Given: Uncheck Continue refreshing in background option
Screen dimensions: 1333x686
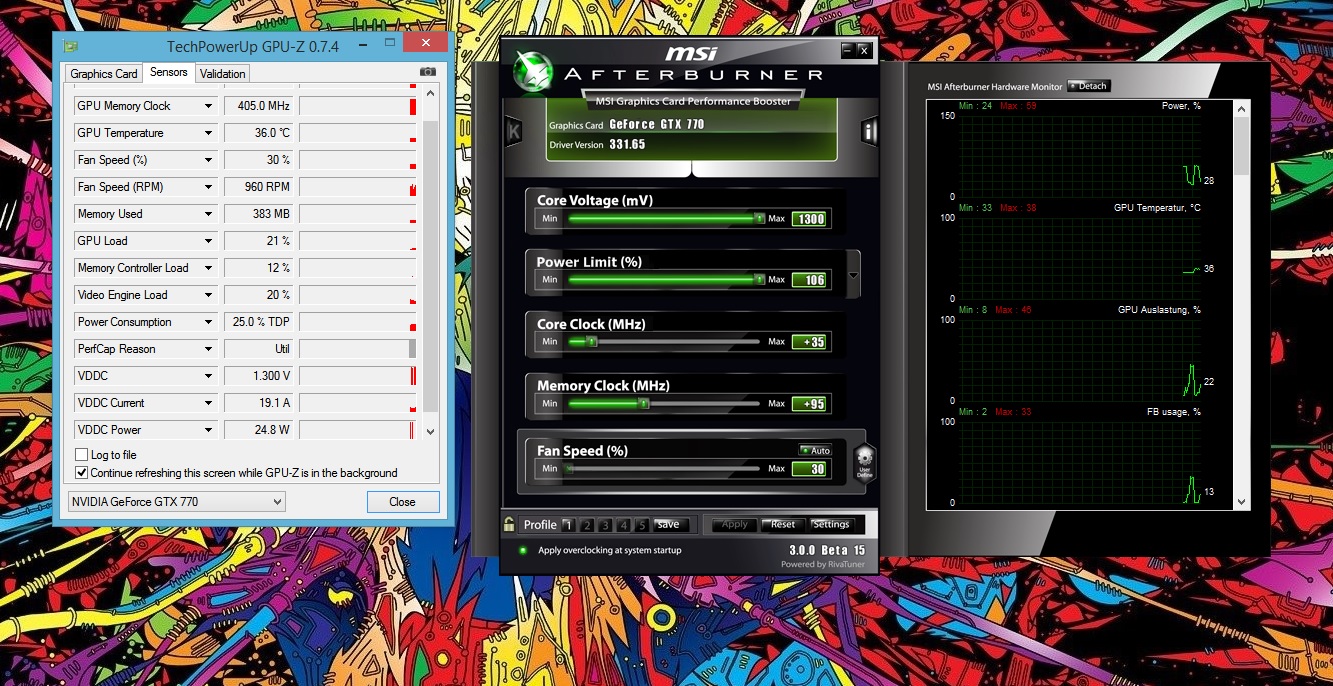Looking at the screenshot, I should point(82,473).
